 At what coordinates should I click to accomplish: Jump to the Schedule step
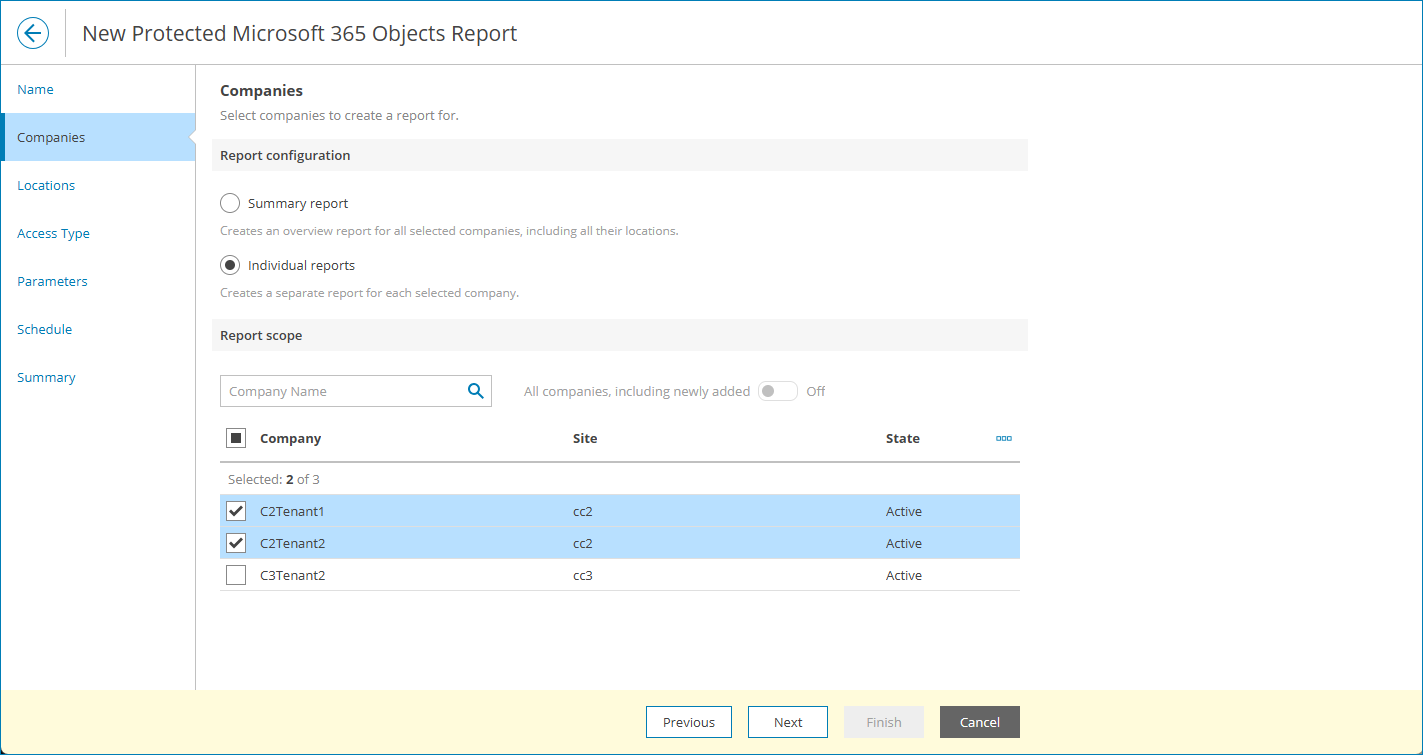click(x=45, y=330)
